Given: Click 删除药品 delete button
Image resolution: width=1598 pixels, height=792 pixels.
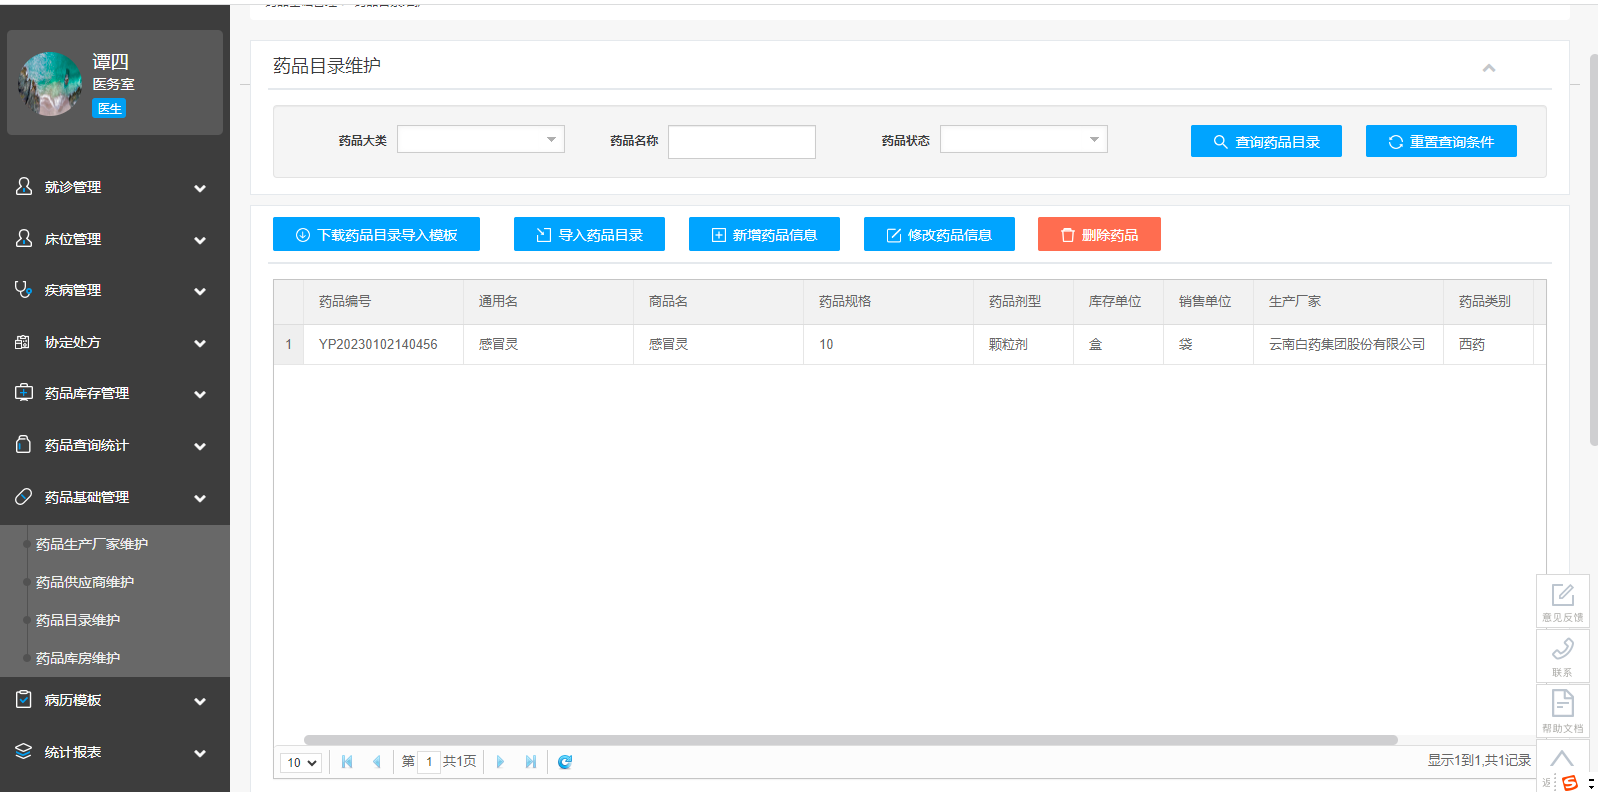Looking at the screenshot, I should pos(1099,234).
